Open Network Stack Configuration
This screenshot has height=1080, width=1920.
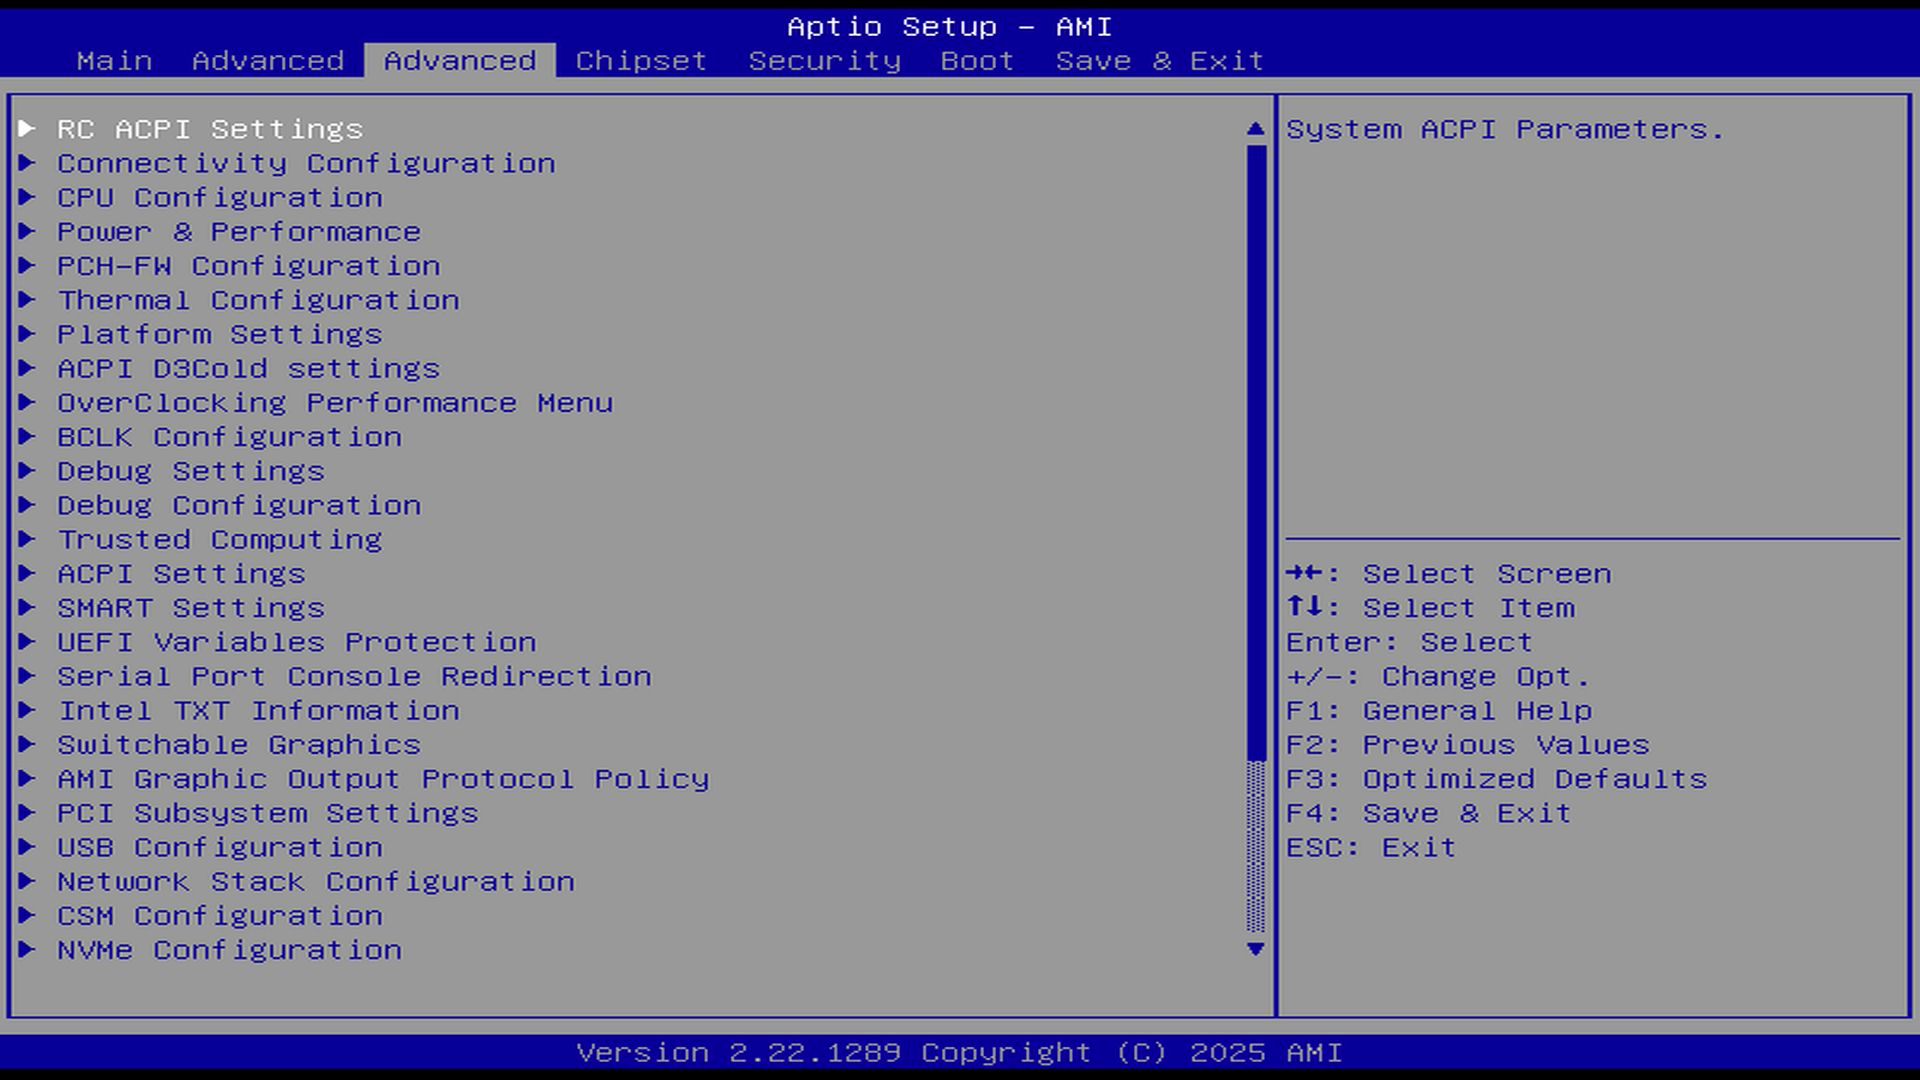coord(315,881)
